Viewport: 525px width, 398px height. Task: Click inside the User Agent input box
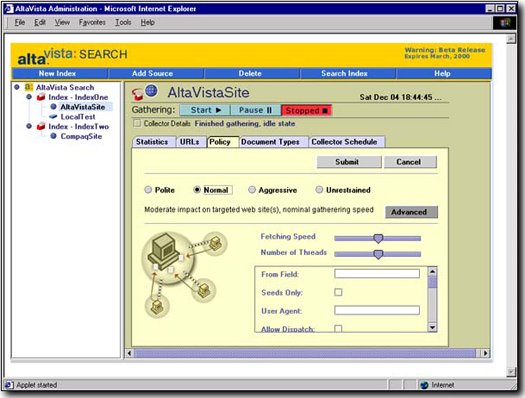point(377,310)
